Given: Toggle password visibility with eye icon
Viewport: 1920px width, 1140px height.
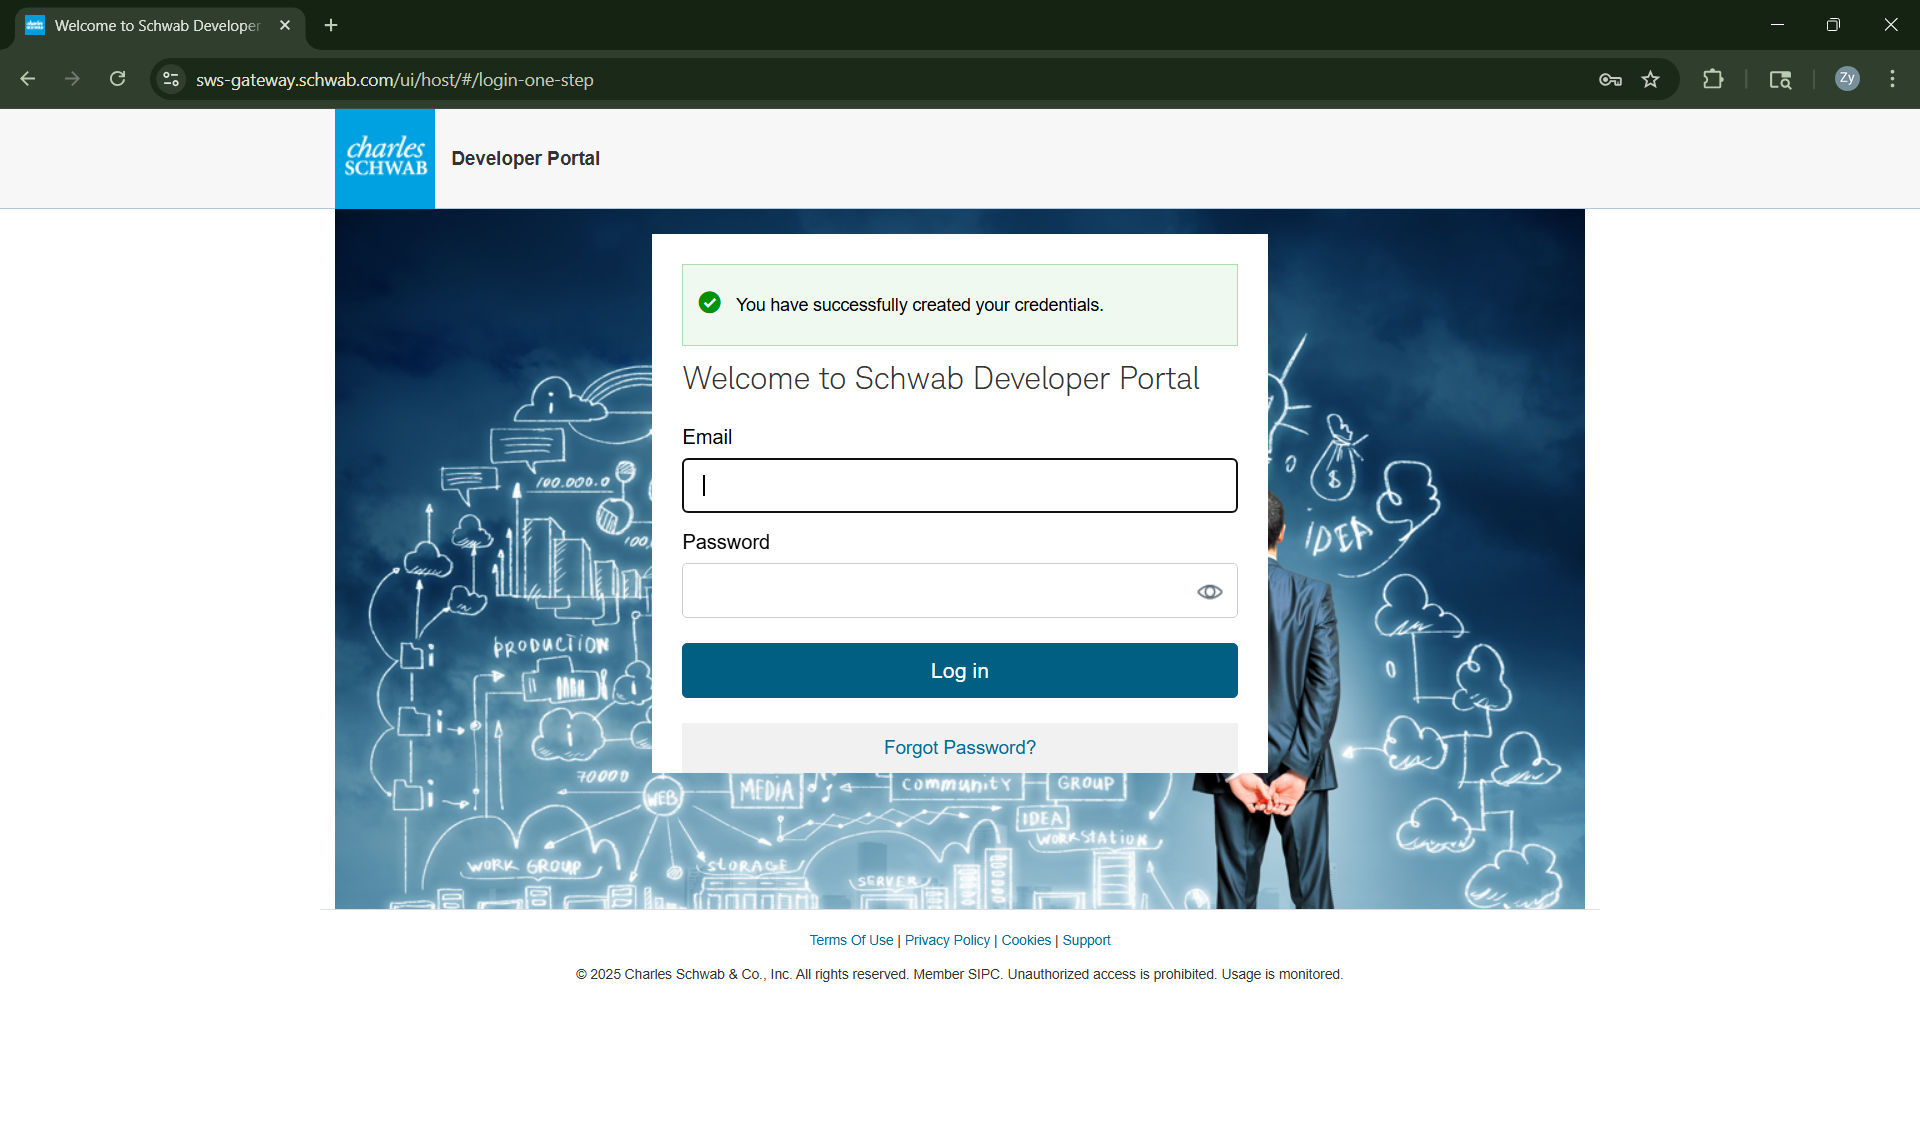Looking at the screenshot, I should tap(1209, 591).
